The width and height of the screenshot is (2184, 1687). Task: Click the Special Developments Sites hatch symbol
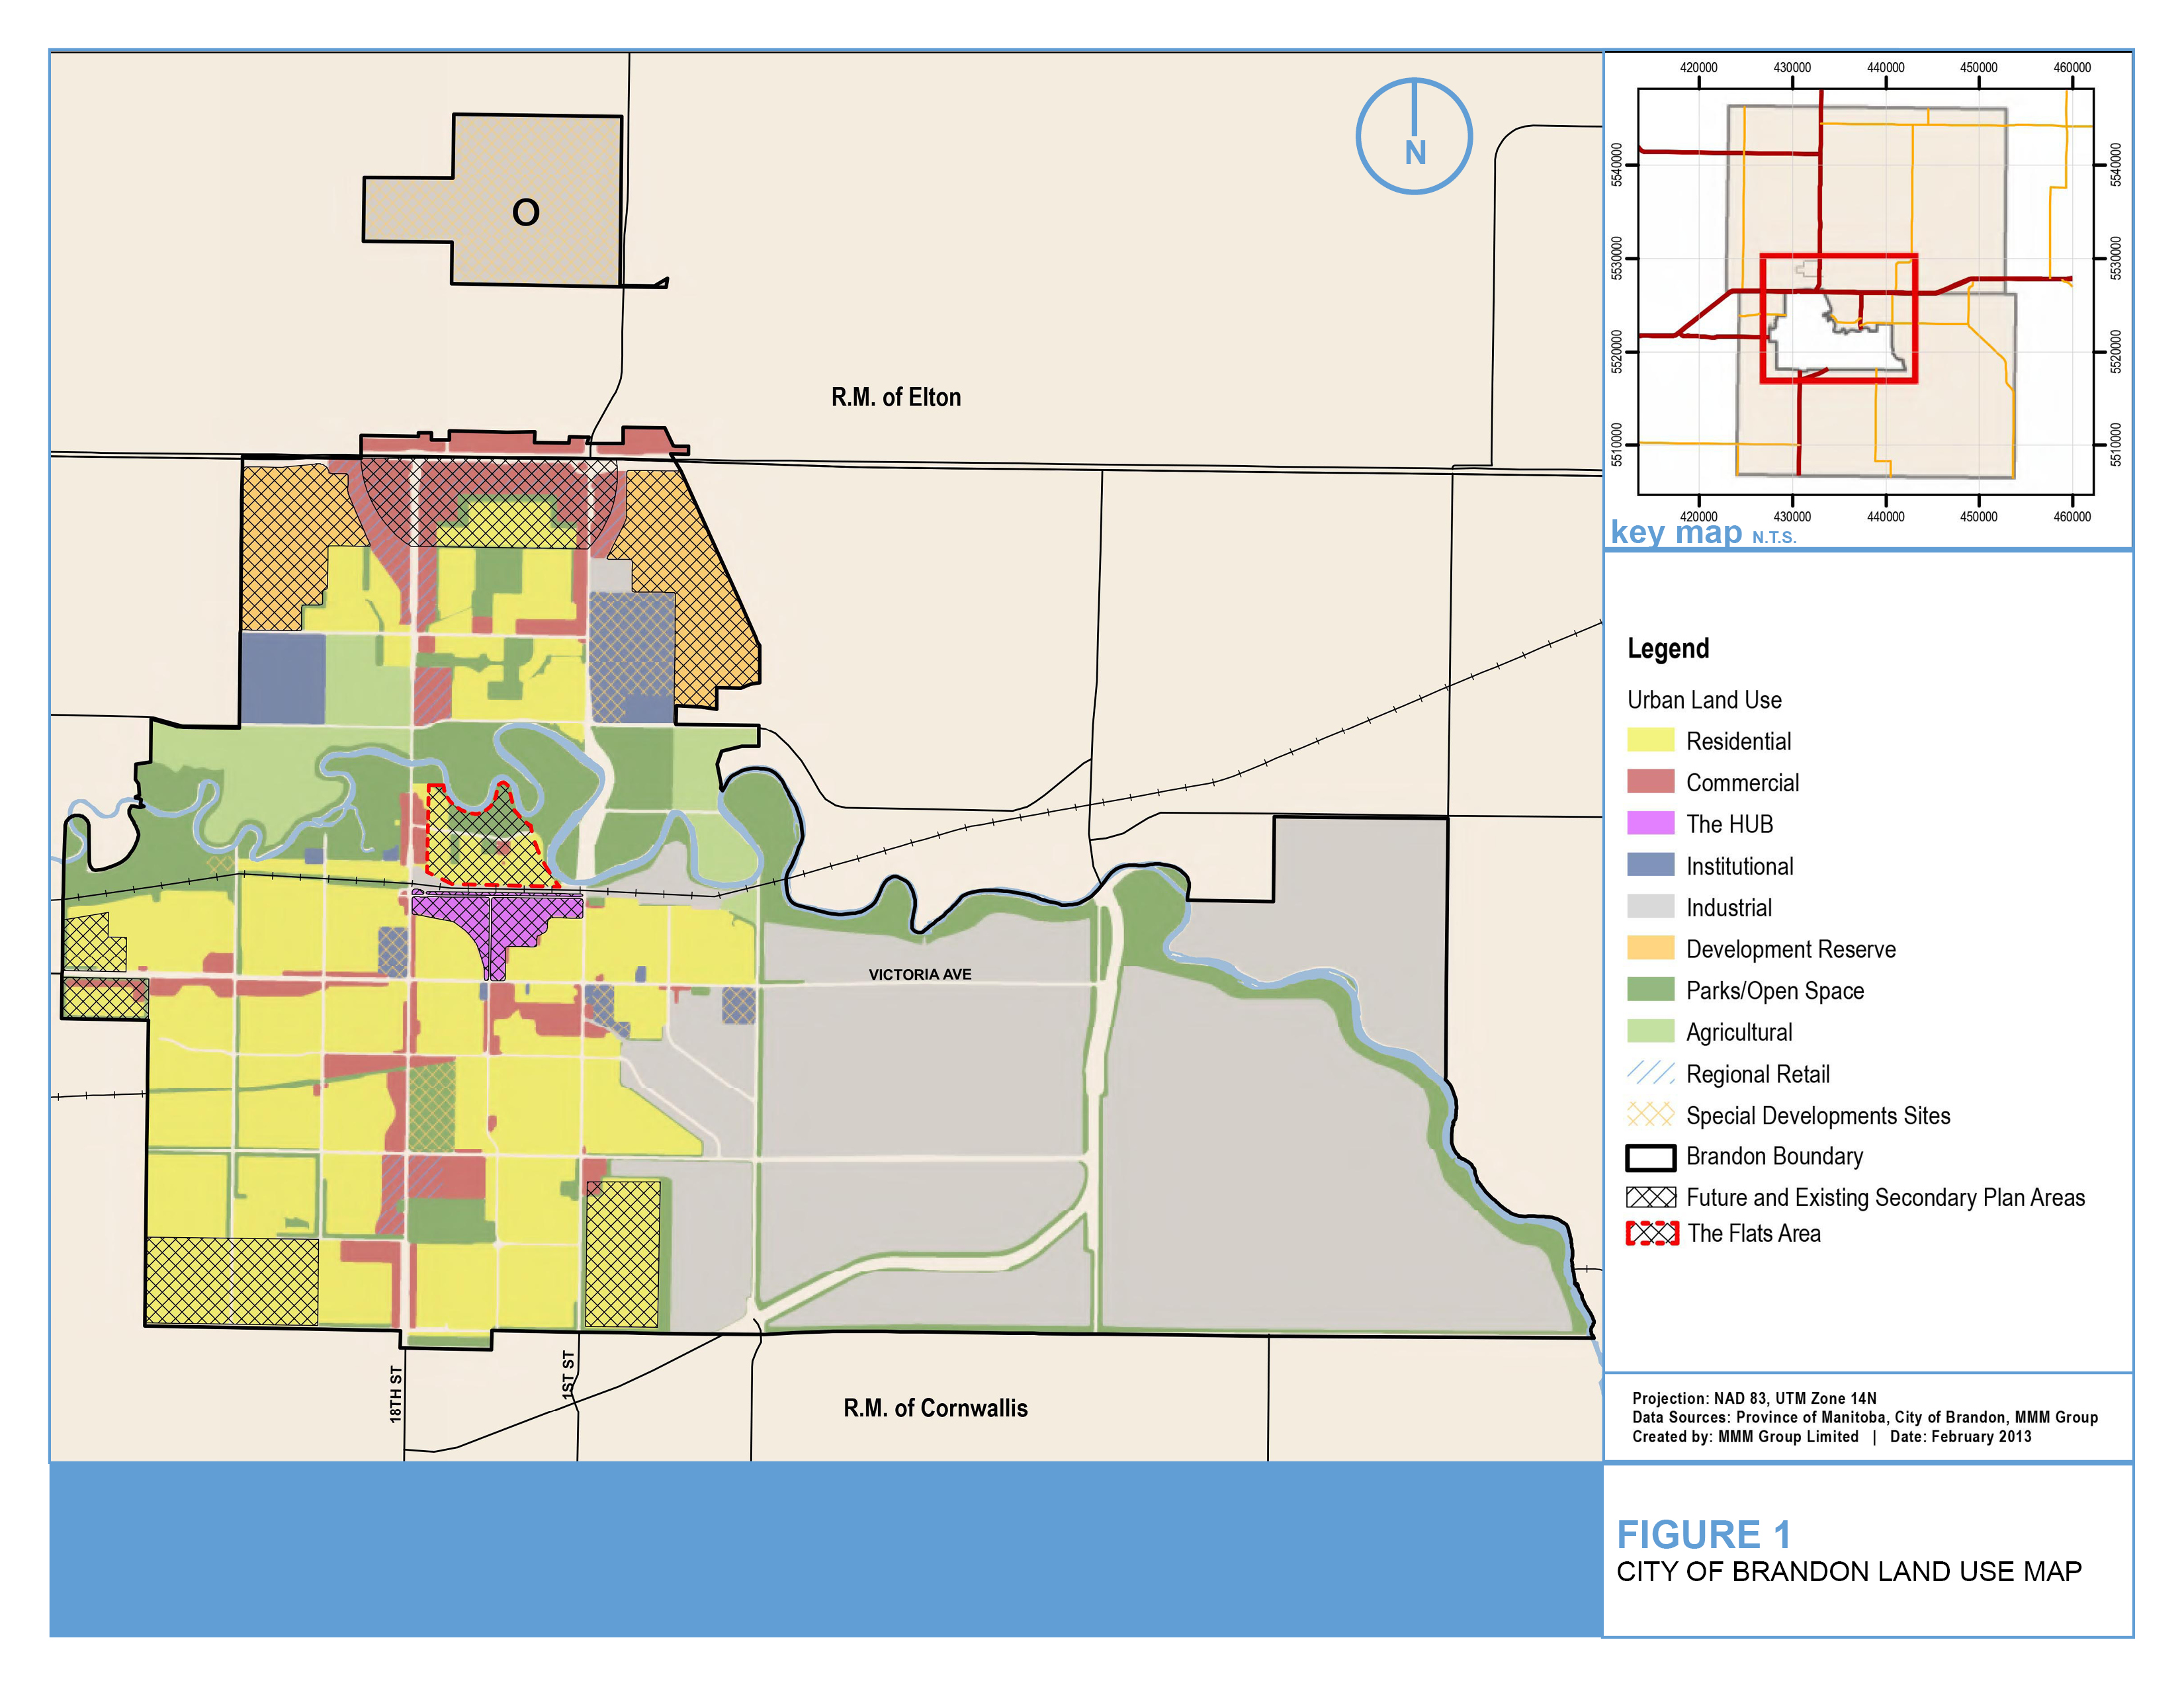(1650, 1114)
